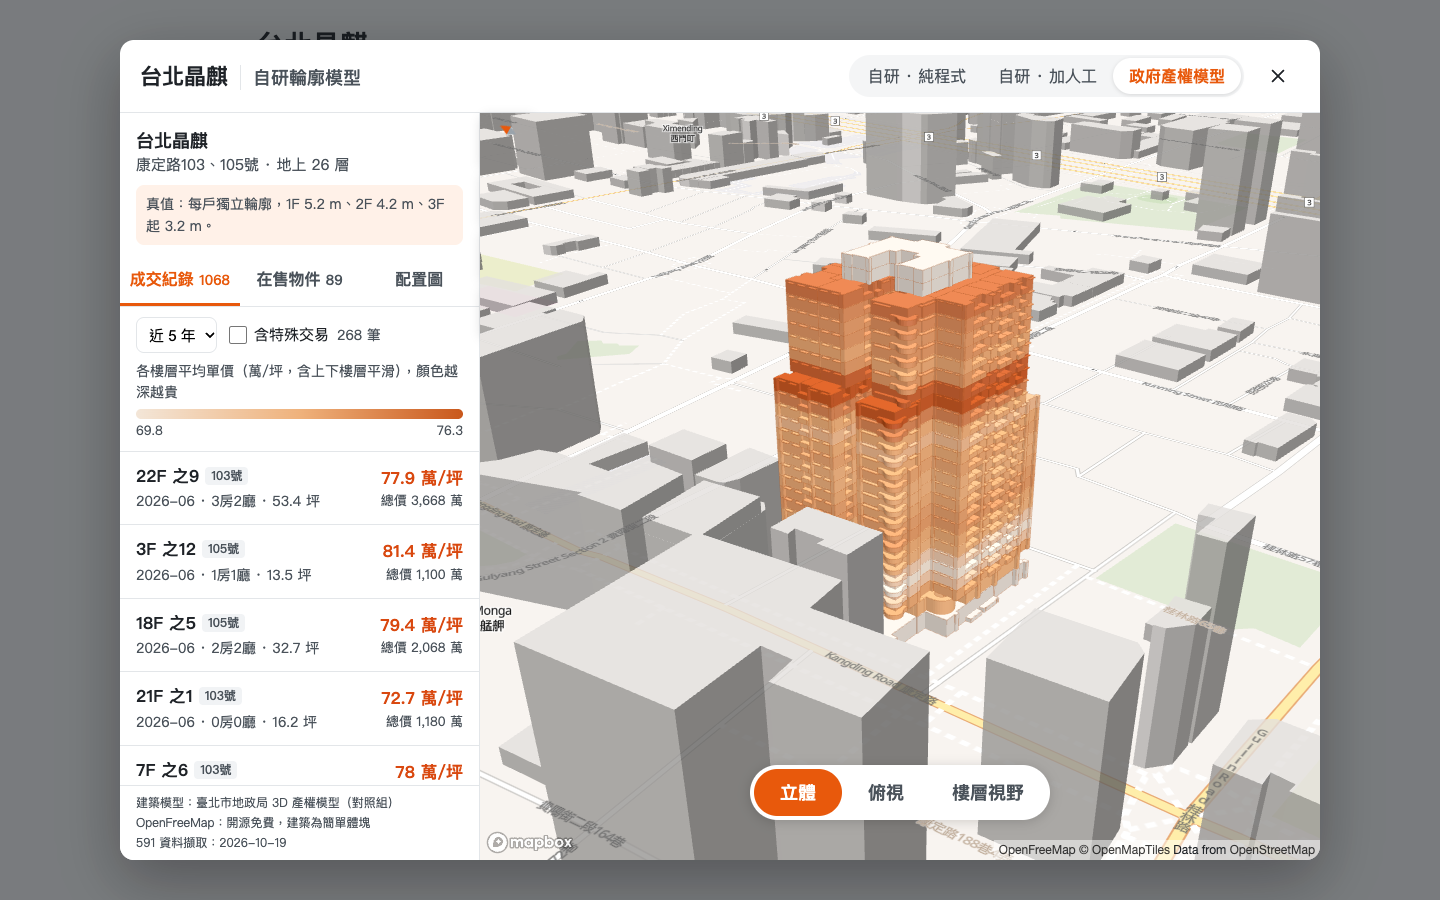Open the 近 5 年 period dropdown
This screenshot has width=1440, height=900.
pyautogui.click(x=177, y=335)
